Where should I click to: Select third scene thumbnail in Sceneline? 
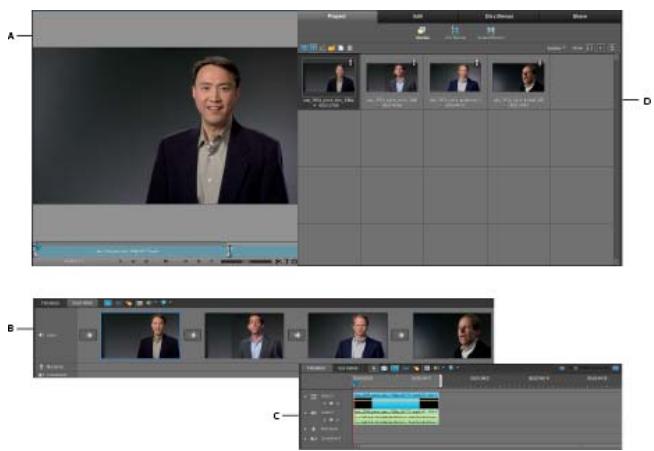coord(347,335)
